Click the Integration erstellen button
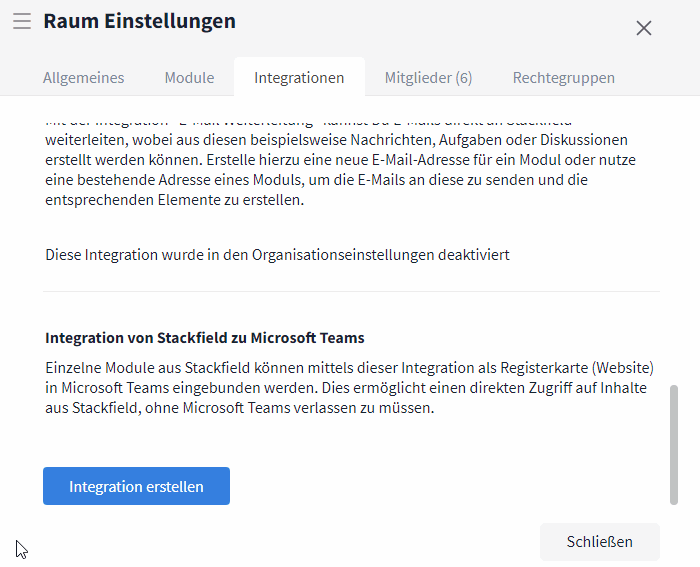Image resolution: width=700 pixels, height=567 pixels. (x=136, y=486)
